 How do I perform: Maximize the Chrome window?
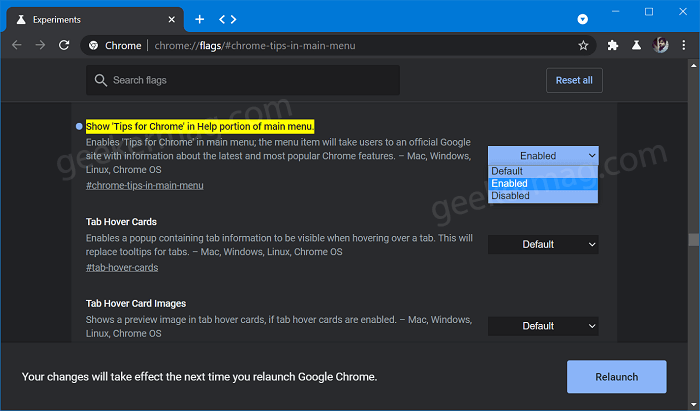649,12
